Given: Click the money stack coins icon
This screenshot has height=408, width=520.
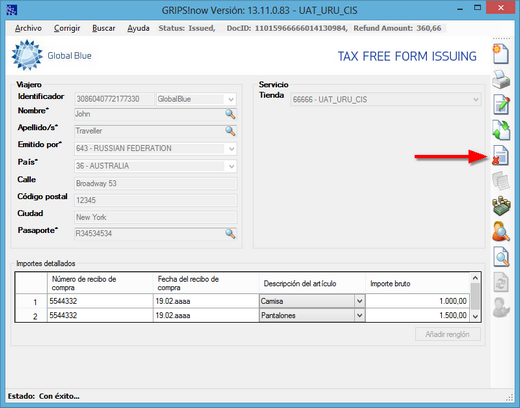Looking at the screenshot, I should click(501, 206).
